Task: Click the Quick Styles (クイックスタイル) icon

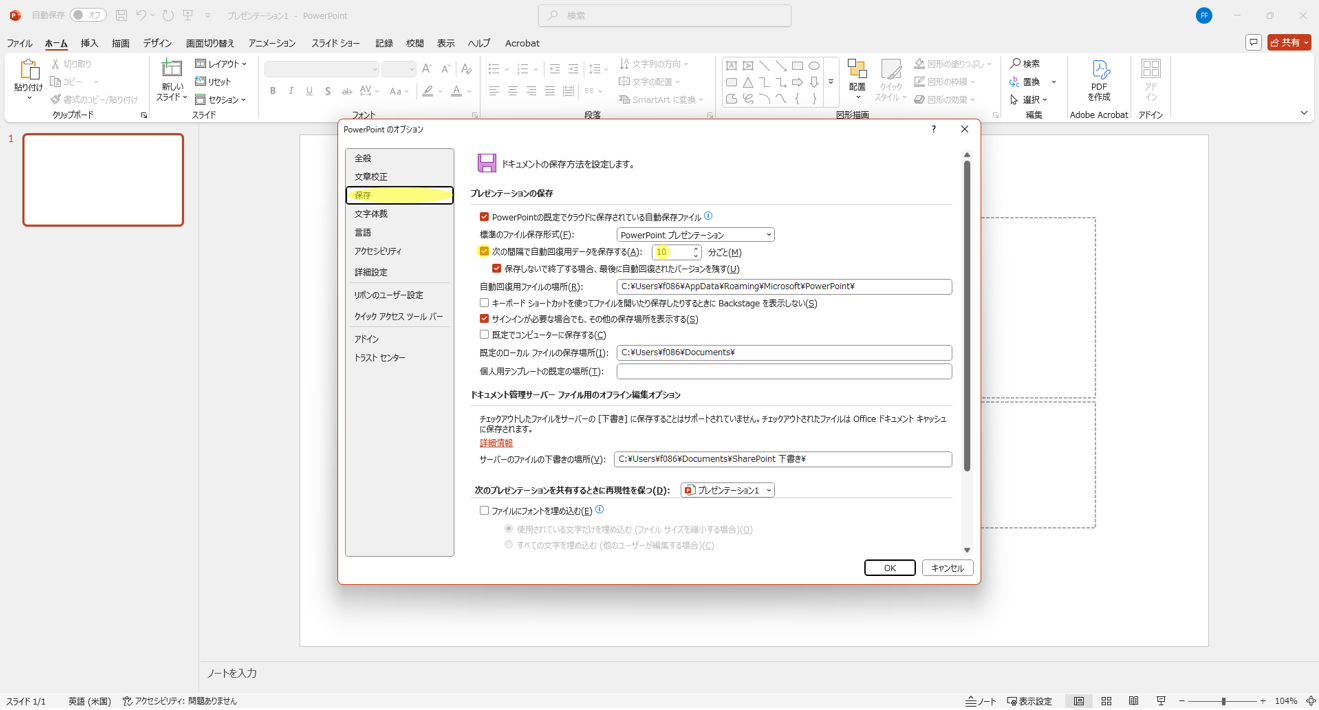Action: click(890, 69)
